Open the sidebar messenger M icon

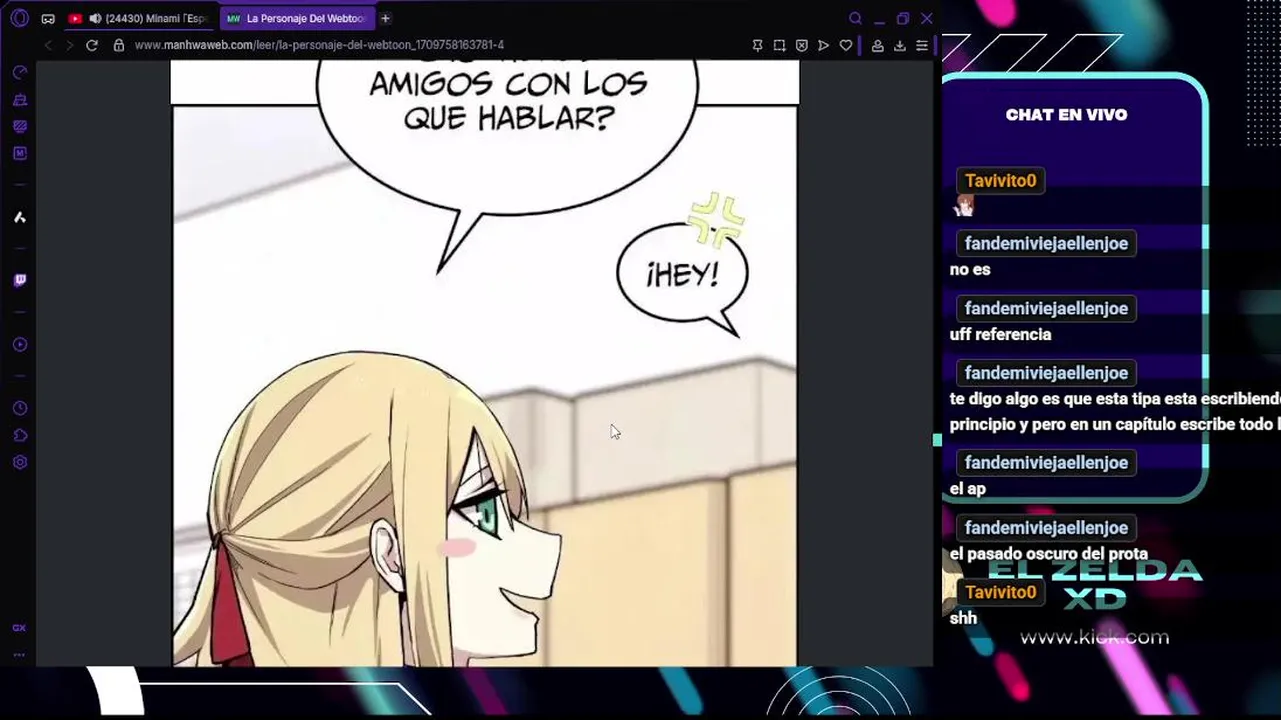[x=19, y=154]
